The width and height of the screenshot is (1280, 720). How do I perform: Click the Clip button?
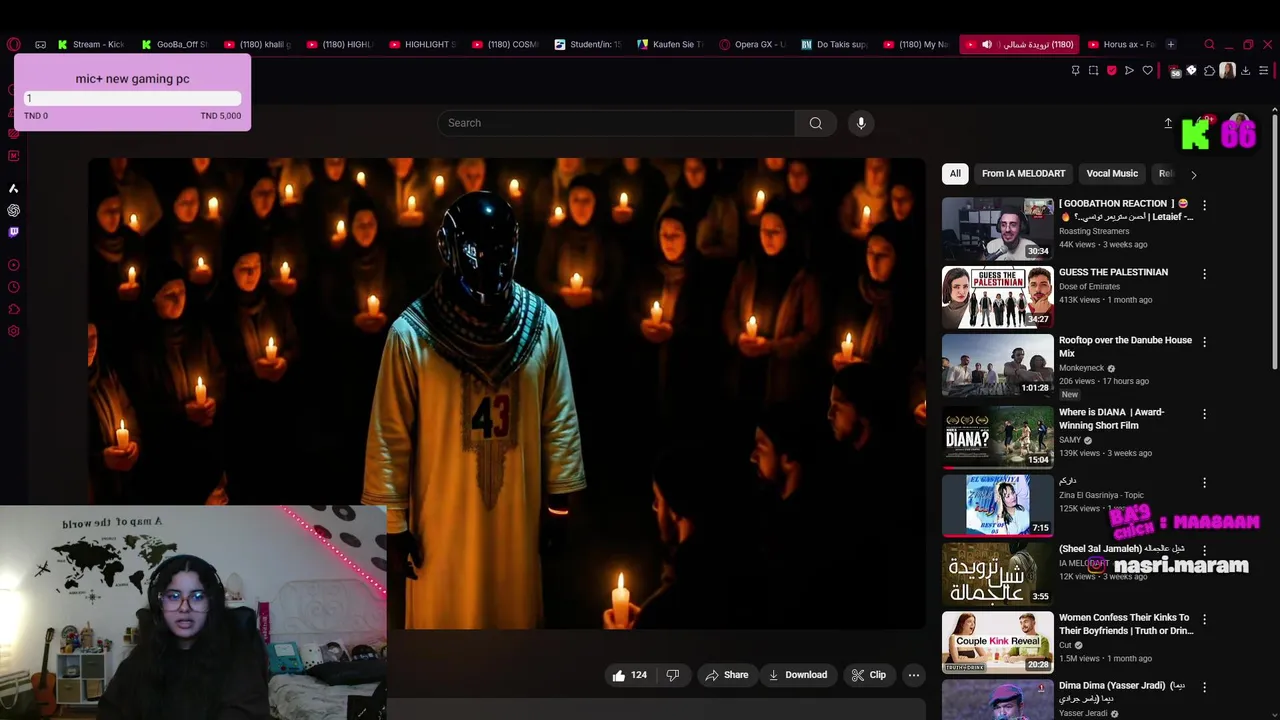click(x=868, y=675)
